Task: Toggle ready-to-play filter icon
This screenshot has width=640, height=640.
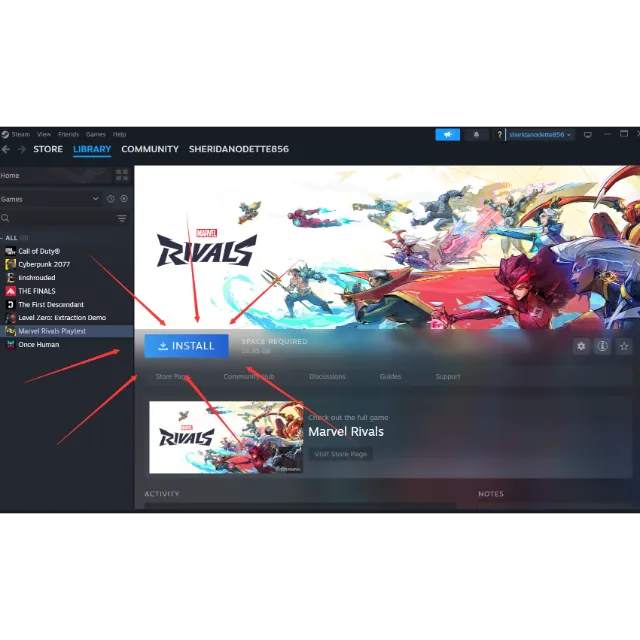Action: [x=124, y=199]
